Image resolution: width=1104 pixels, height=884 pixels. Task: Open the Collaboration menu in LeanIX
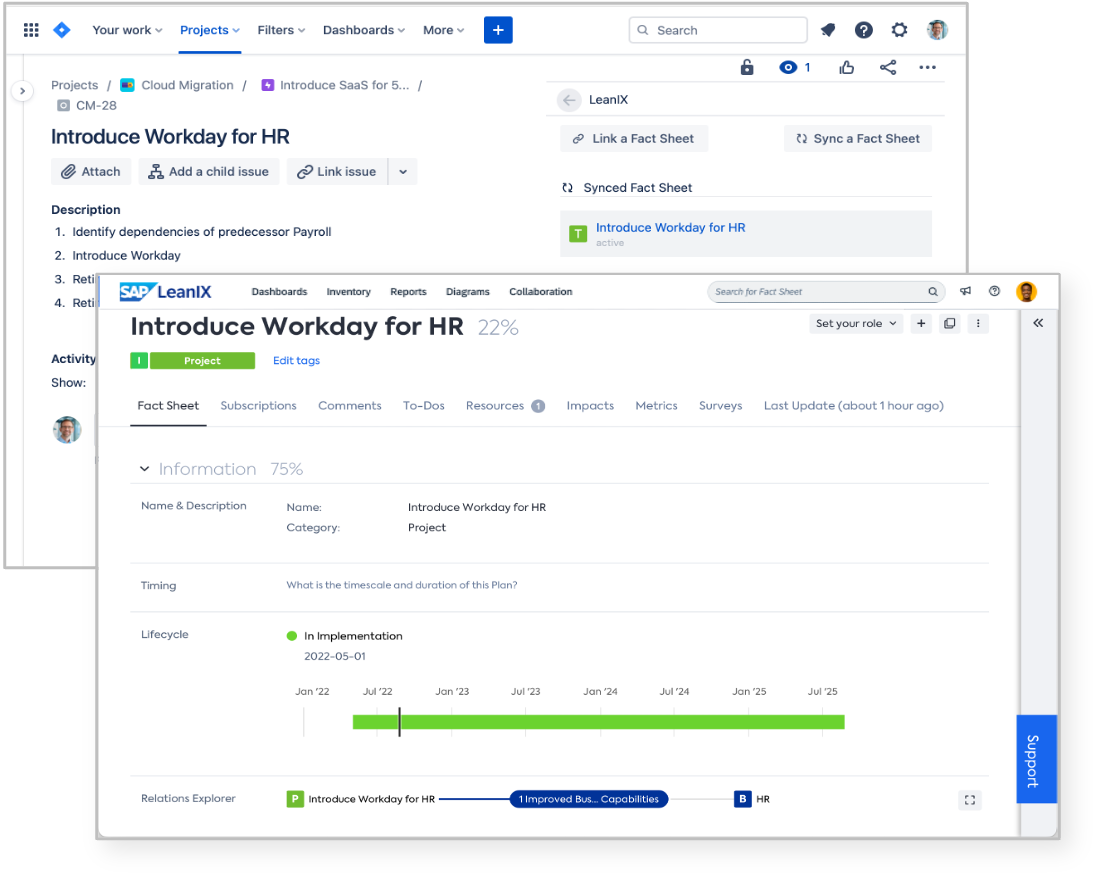pyautogui.click(x=541, y=292)
